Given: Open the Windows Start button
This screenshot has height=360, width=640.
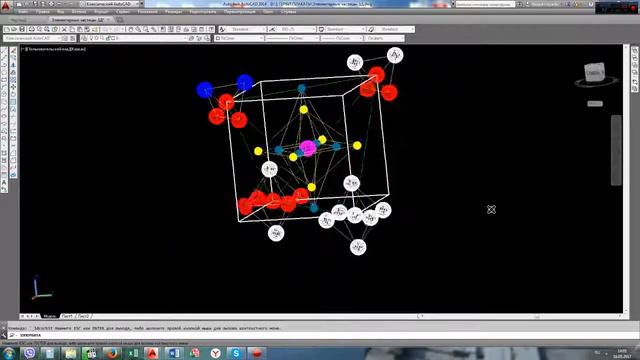Looking at the screenshot, I should (8, 353).
